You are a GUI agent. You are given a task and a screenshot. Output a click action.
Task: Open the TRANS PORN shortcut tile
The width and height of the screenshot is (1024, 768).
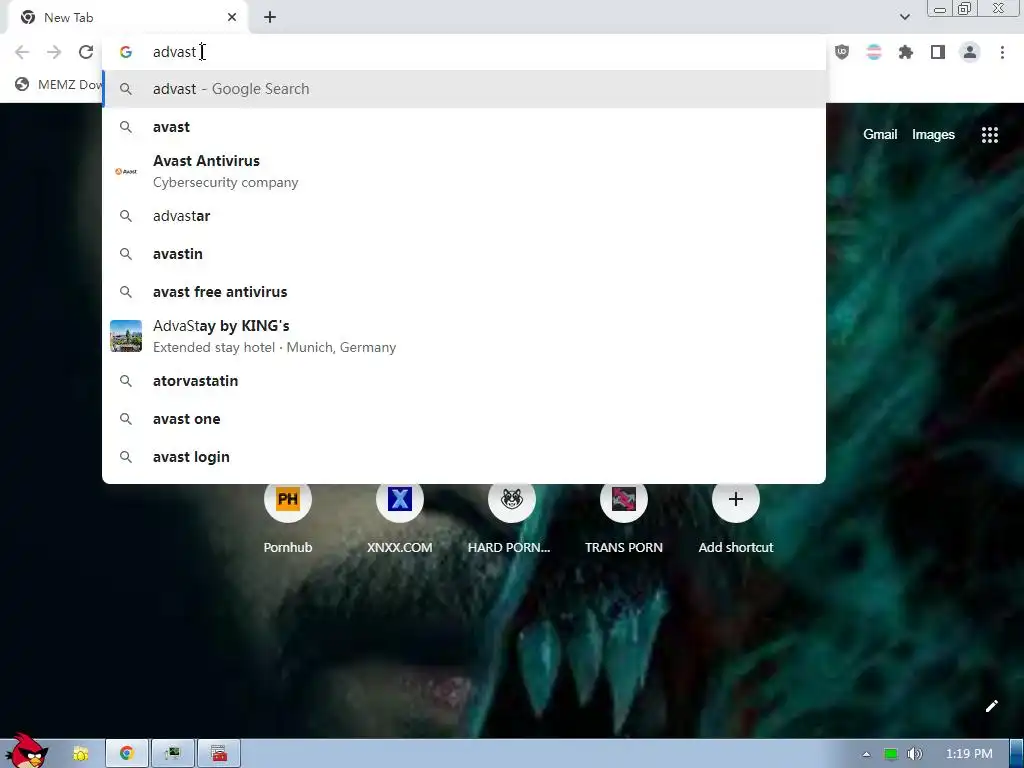pyautogui.click(x=624, y=516)
